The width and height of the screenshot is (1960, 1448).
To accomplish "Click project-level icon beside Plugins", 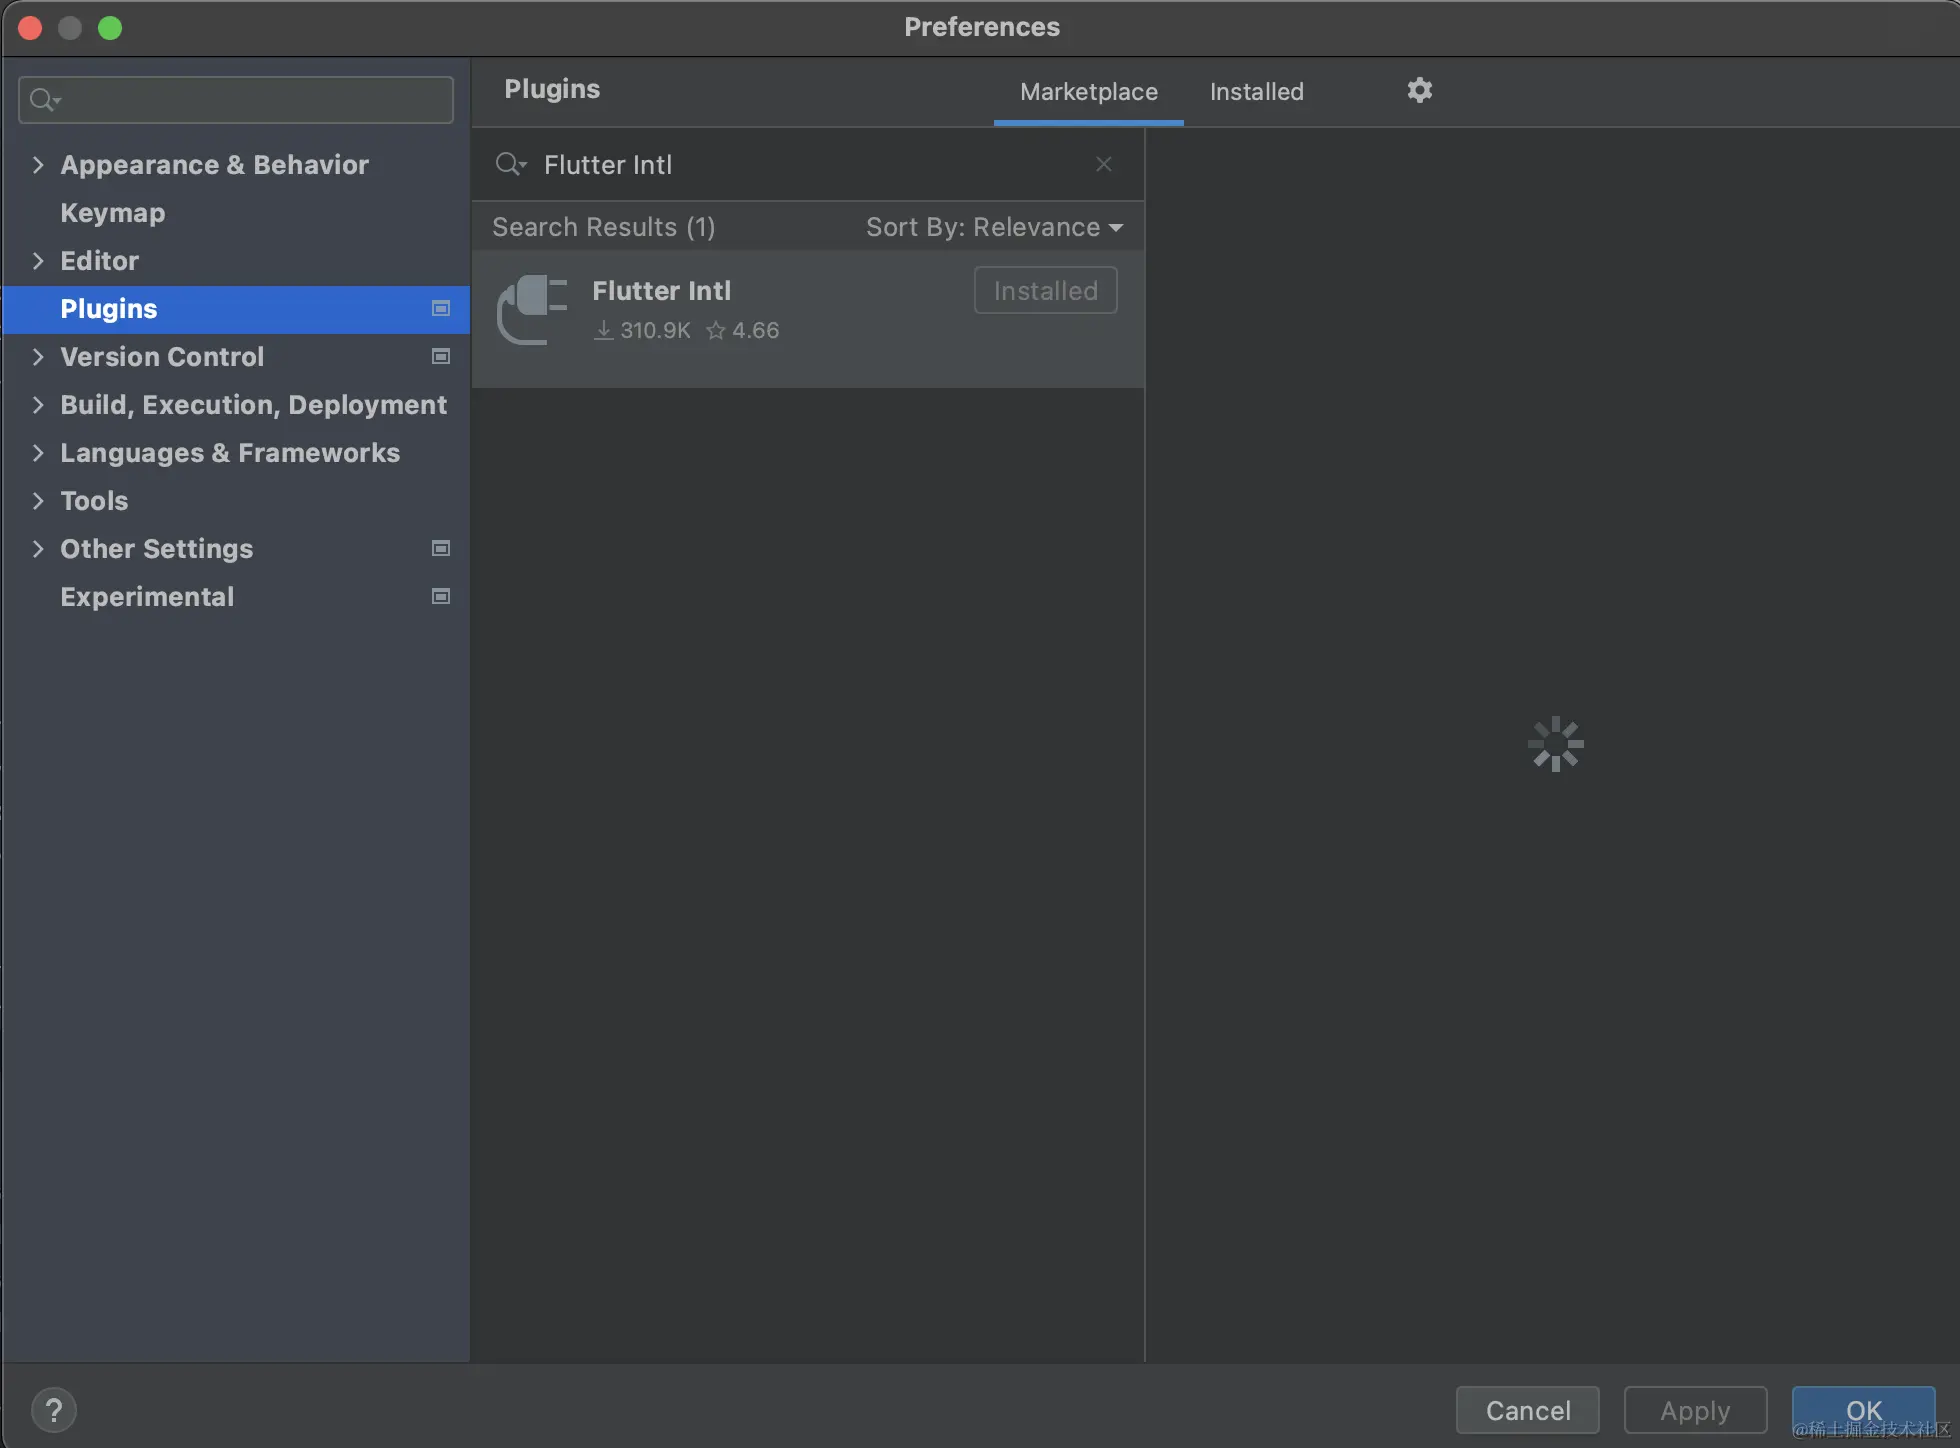I will [x=440, y=308].
